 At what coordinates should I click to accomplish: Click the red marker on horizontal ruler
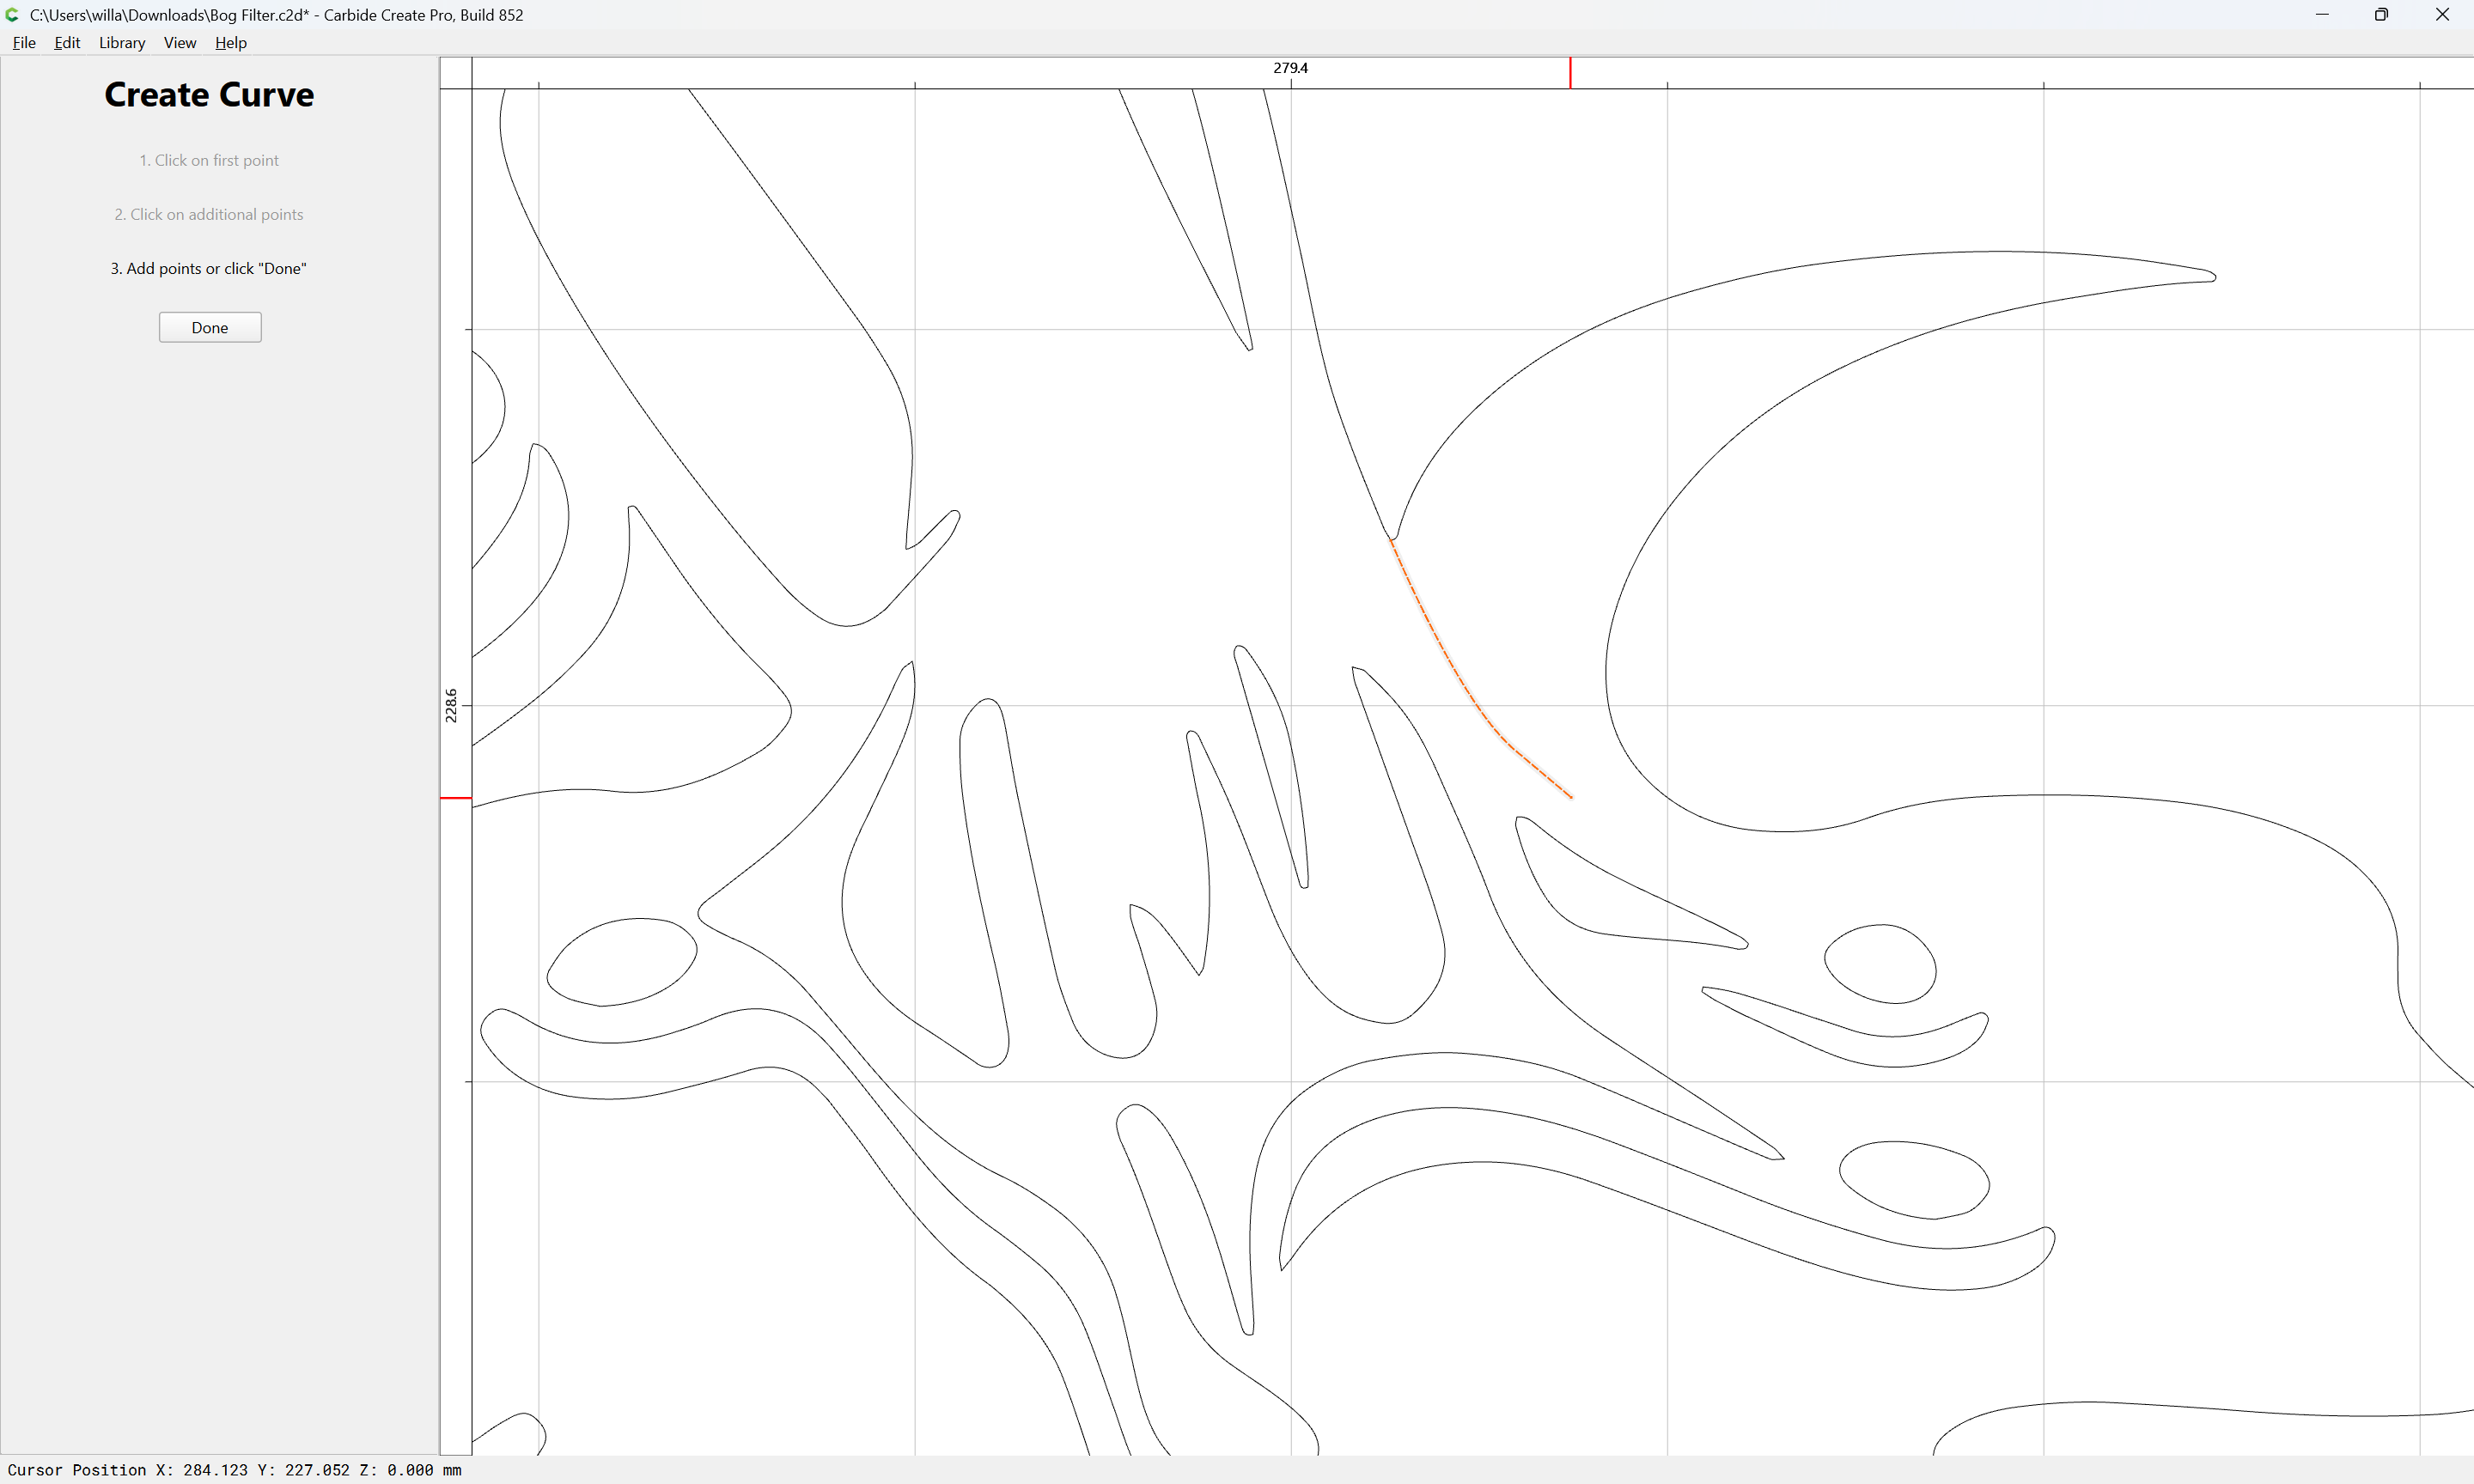tap(1570, 73)
